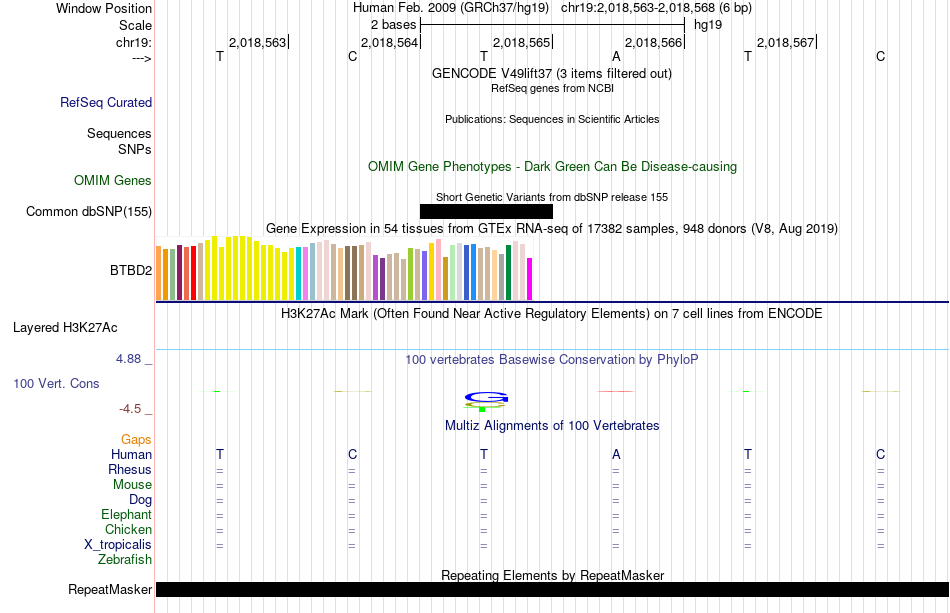Click the 100 Vert. Cons track label
The height and width of the screenshot is (613, 950).
coord(56,383)
